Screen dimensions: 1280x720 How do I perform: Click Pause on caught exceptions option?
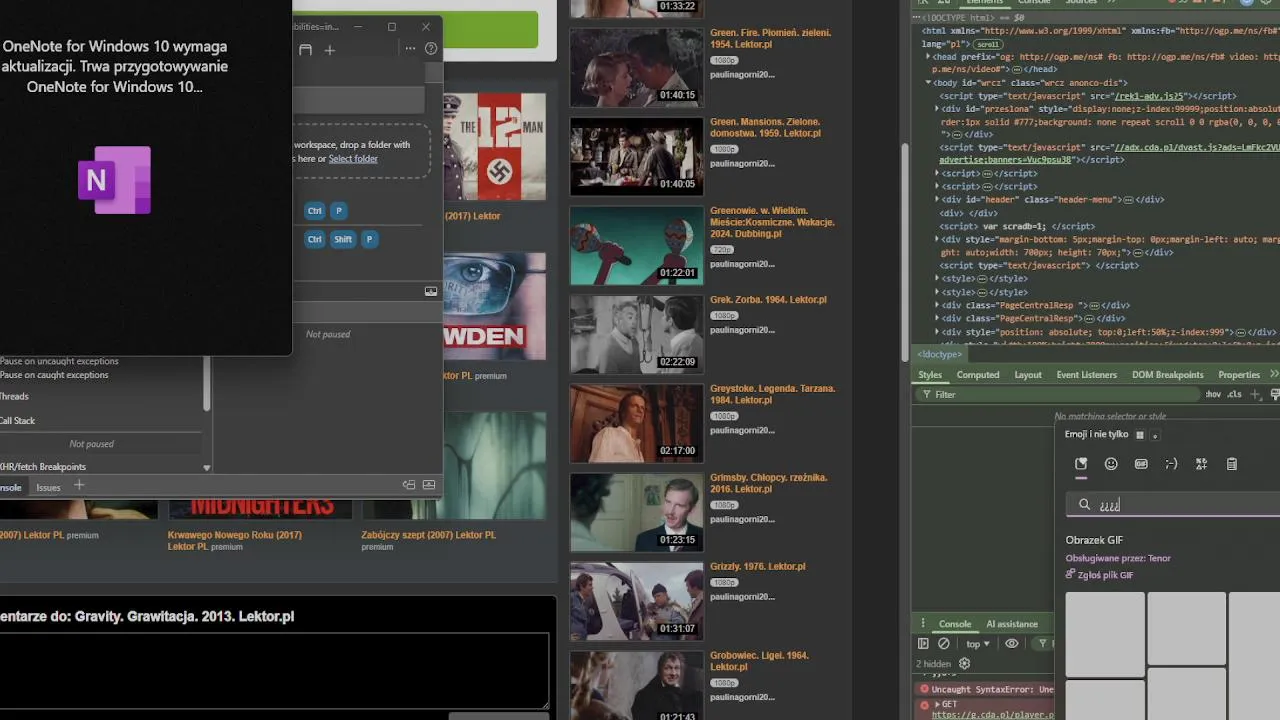click(54, 375)
